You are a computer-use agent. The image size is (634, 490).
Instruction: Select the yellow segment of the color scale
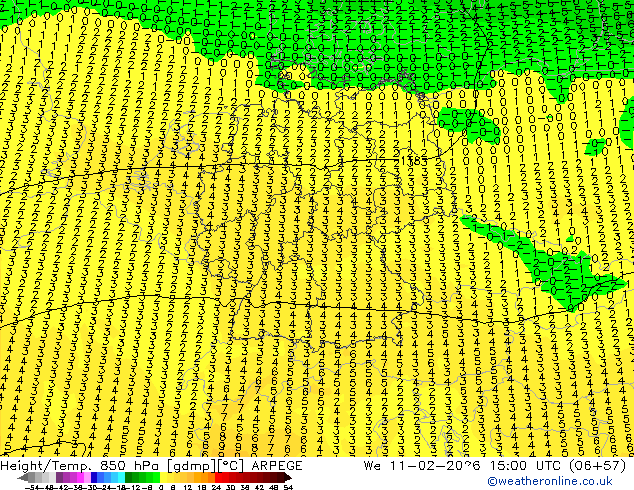click(x=164, y=477)
